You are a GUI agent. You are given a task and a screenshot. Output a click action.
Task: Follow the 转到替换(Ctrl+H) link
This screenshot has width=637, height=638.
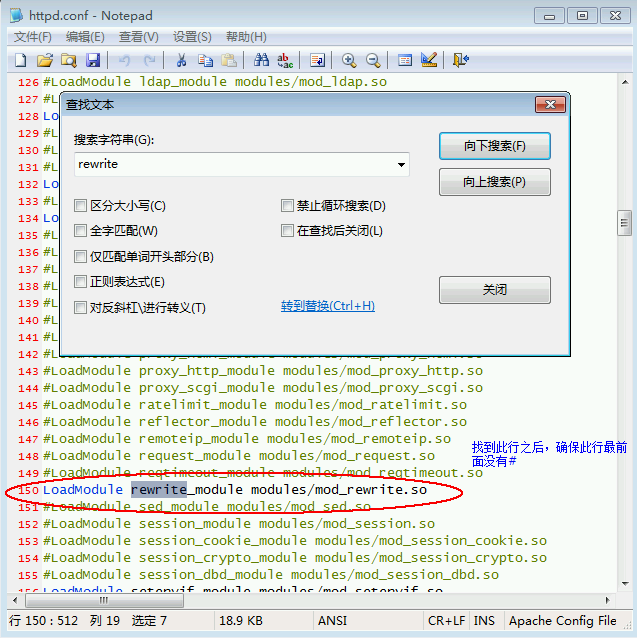point(327,306)
